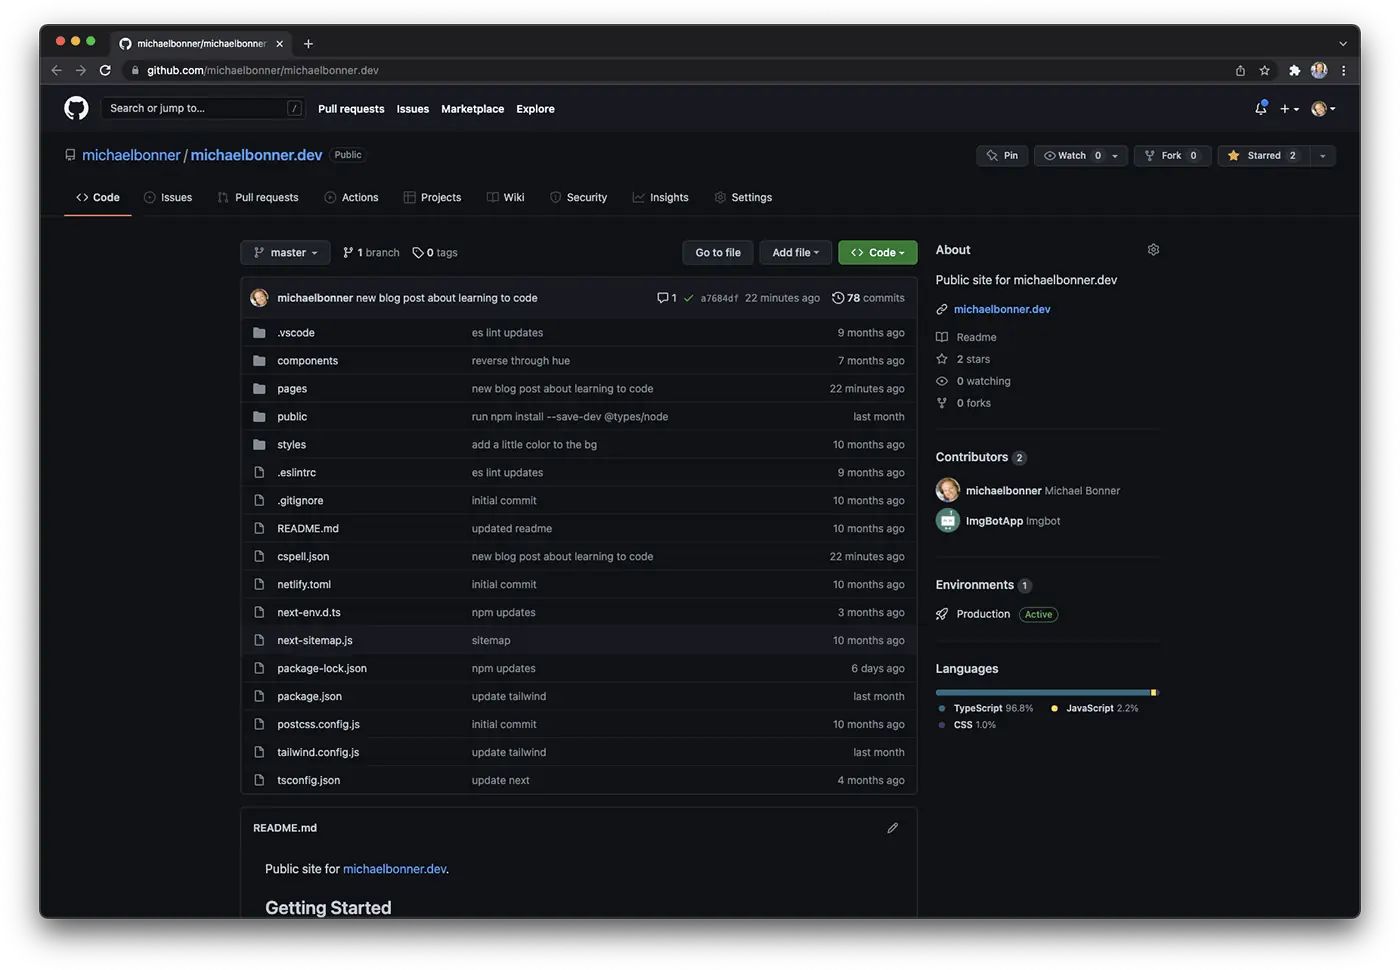Pin this repository

(1001, 155)
